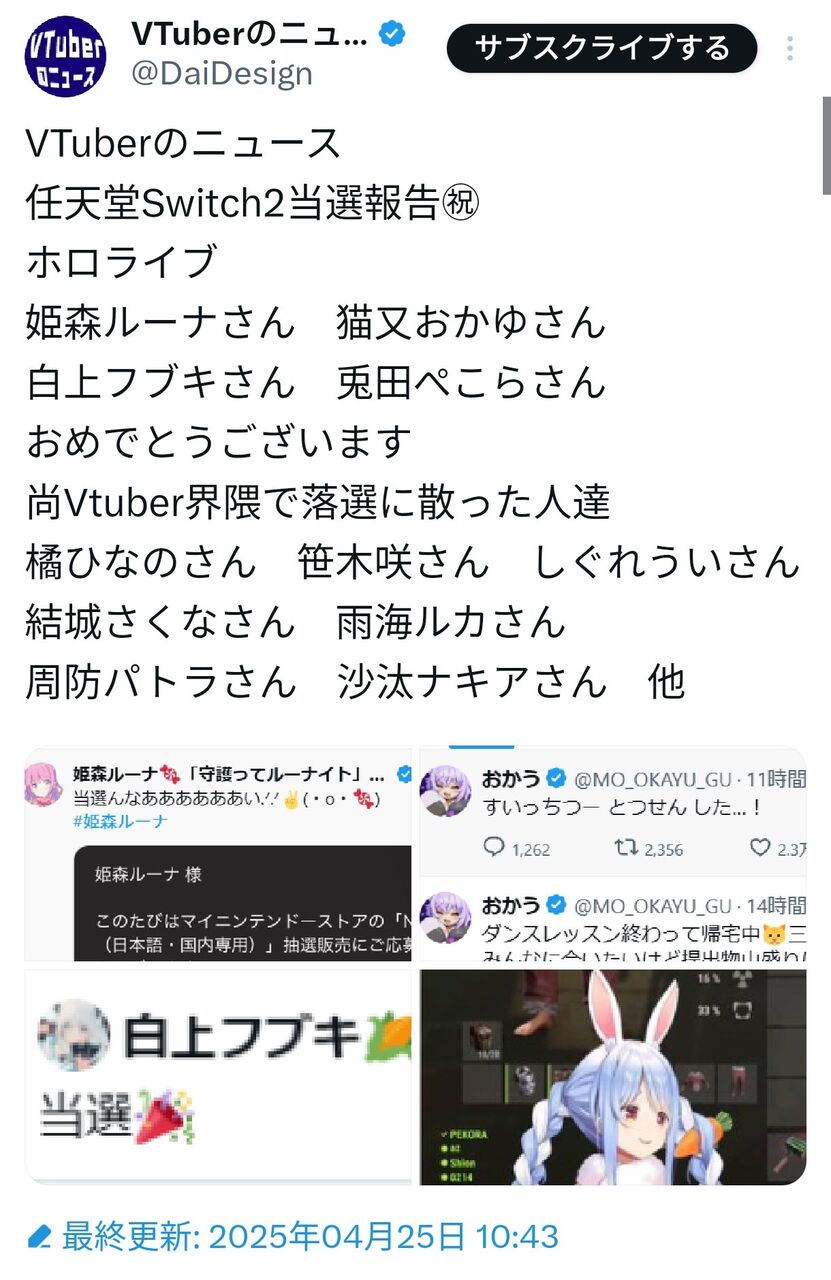Click the second おかう avatar on the lower tweet

445,917
